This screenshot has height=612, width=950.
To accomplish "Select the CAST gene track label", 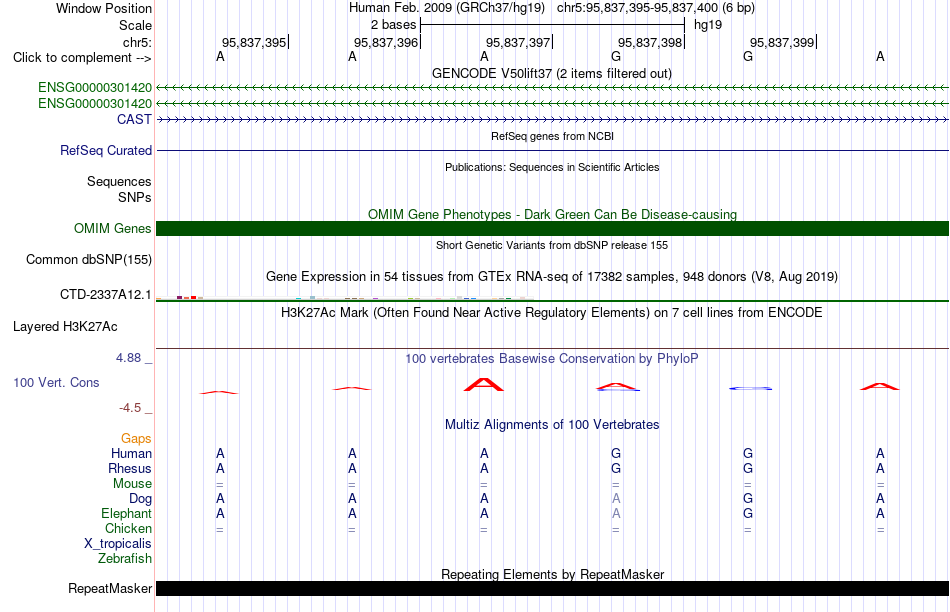I will pyautogui.click(x=134, y=119).
